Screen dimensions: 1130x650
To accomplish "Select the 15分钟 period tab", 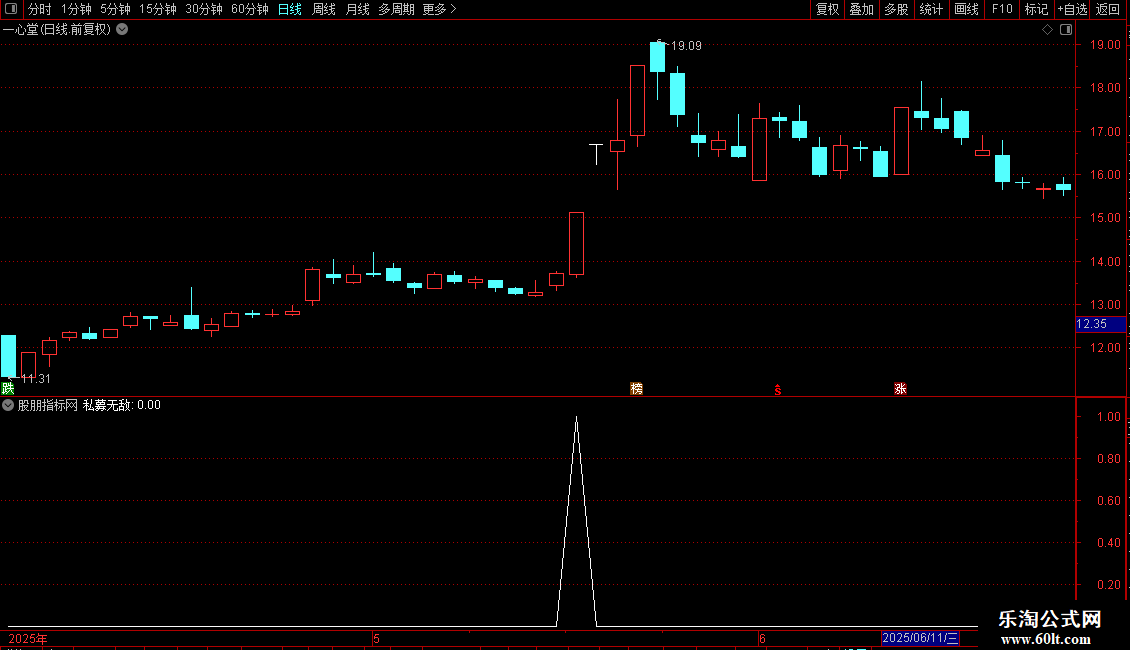I will tap(158, 9).
